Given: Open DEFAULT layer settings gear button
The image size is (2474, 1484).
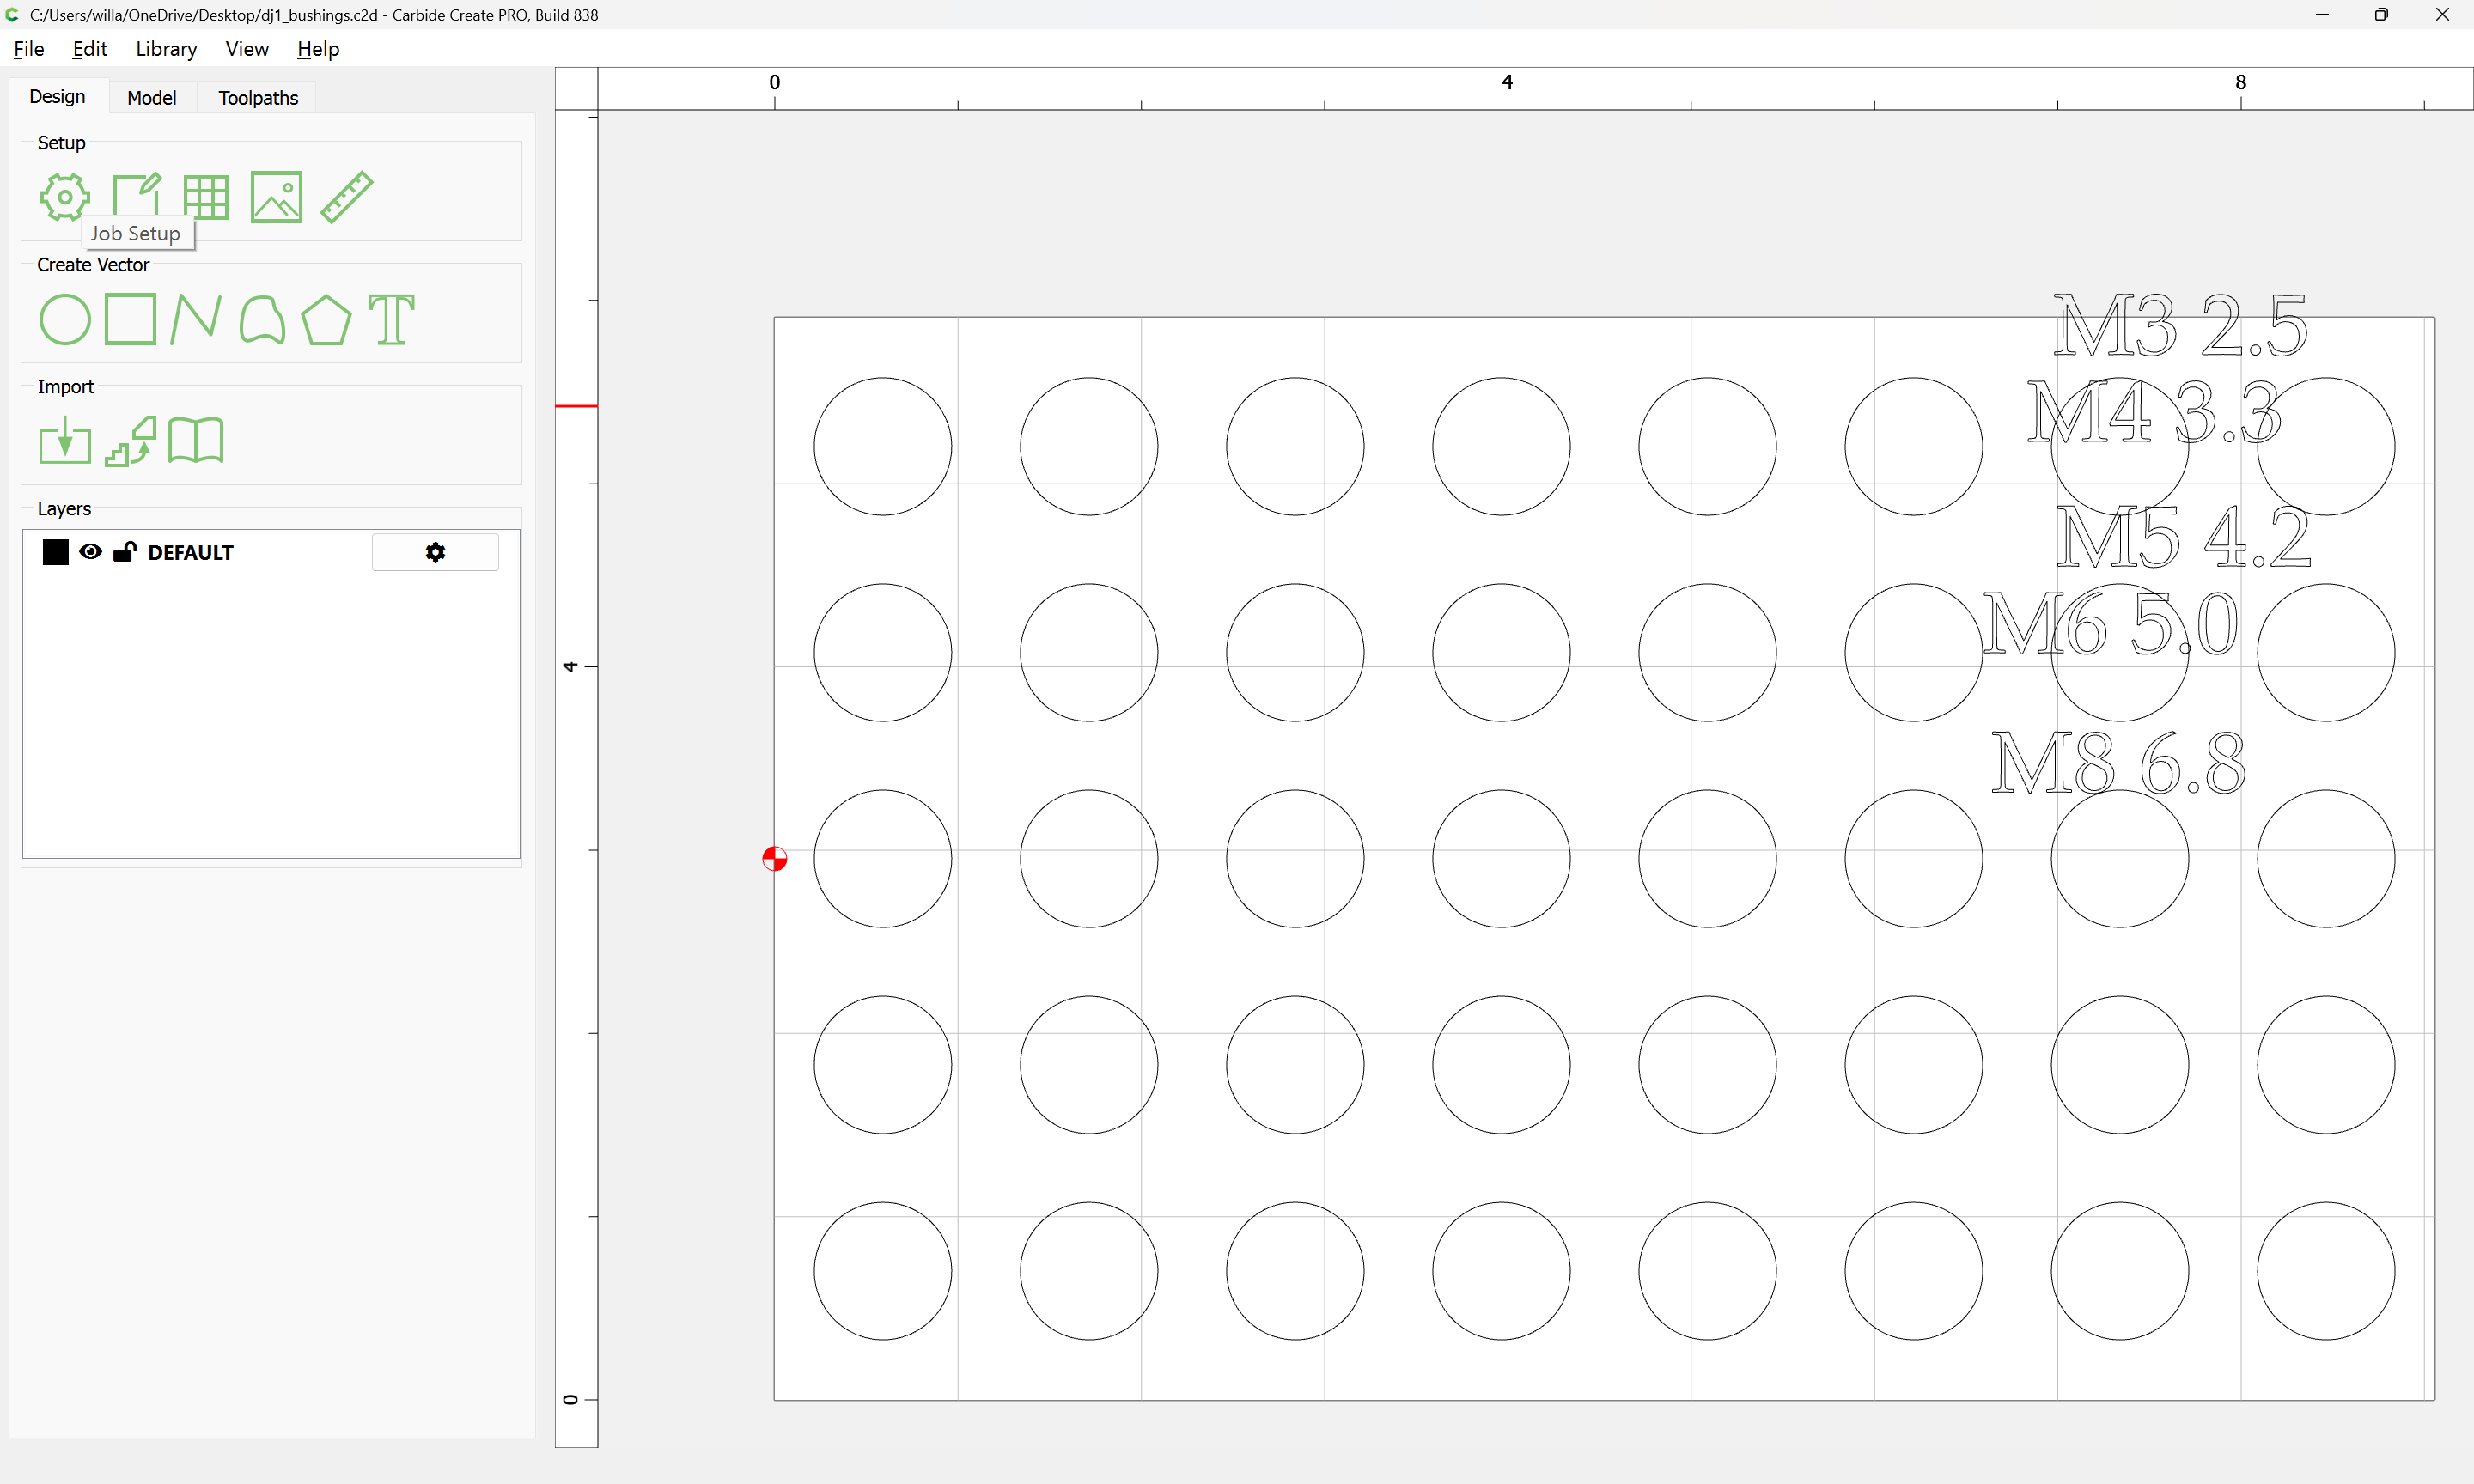Looking at the screenshot, I should [x=435, y=552].
